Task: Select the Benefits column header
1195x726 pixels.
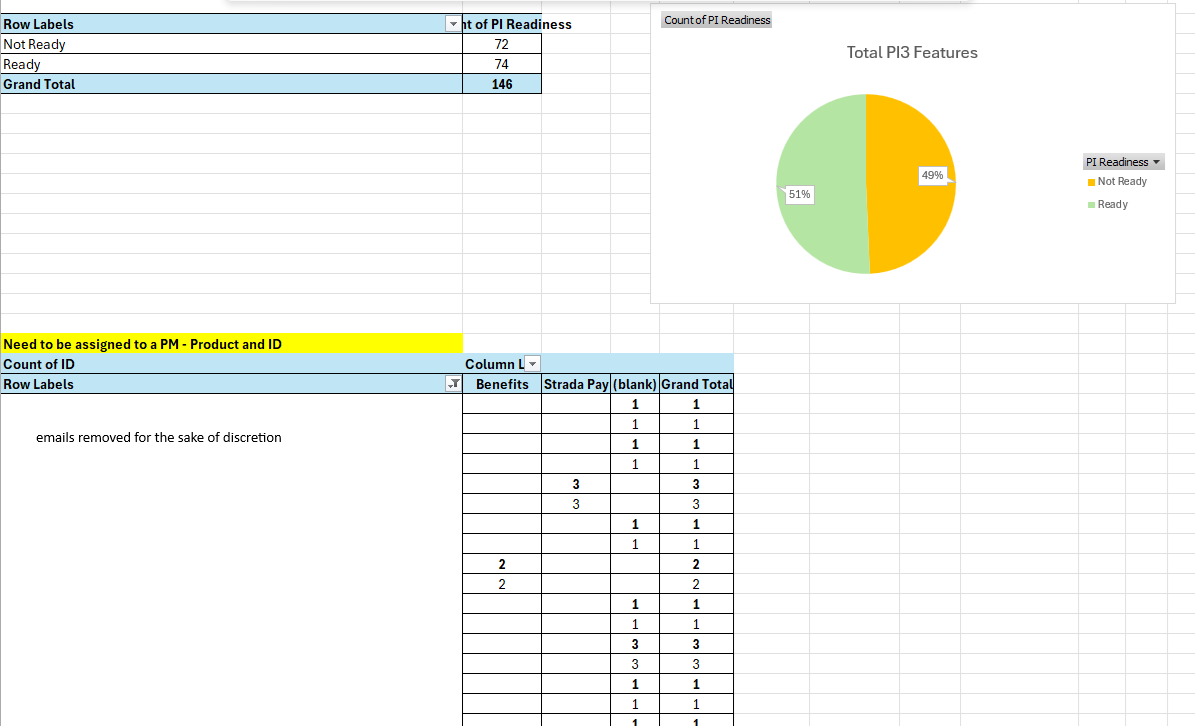Action: click(x=501, y=384)
